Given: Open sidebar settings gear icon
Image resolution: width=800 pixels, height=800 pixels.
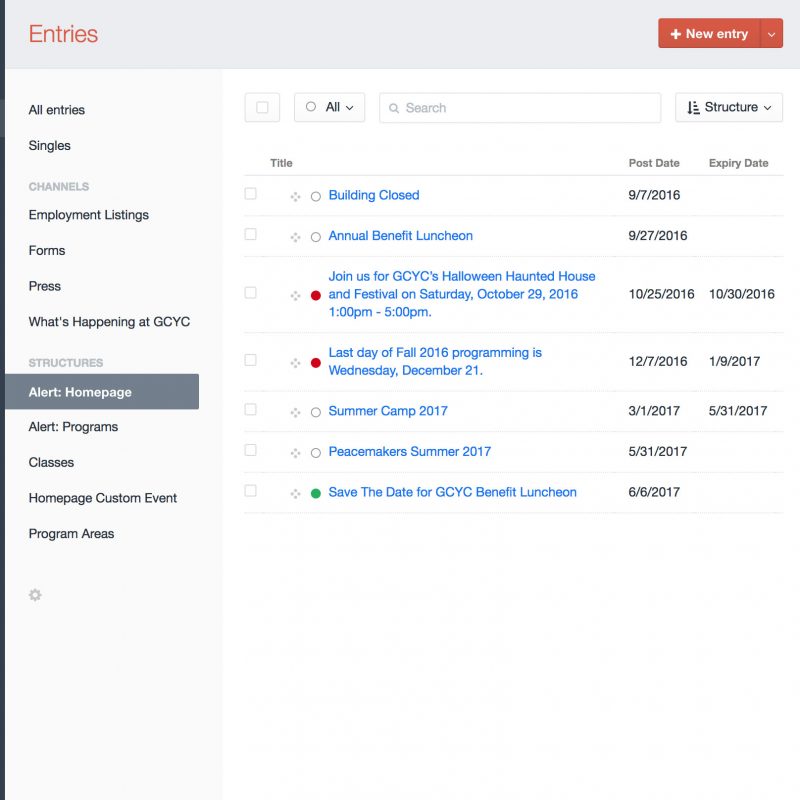Looking at the screenshot, I should click(x=35, y=595).
